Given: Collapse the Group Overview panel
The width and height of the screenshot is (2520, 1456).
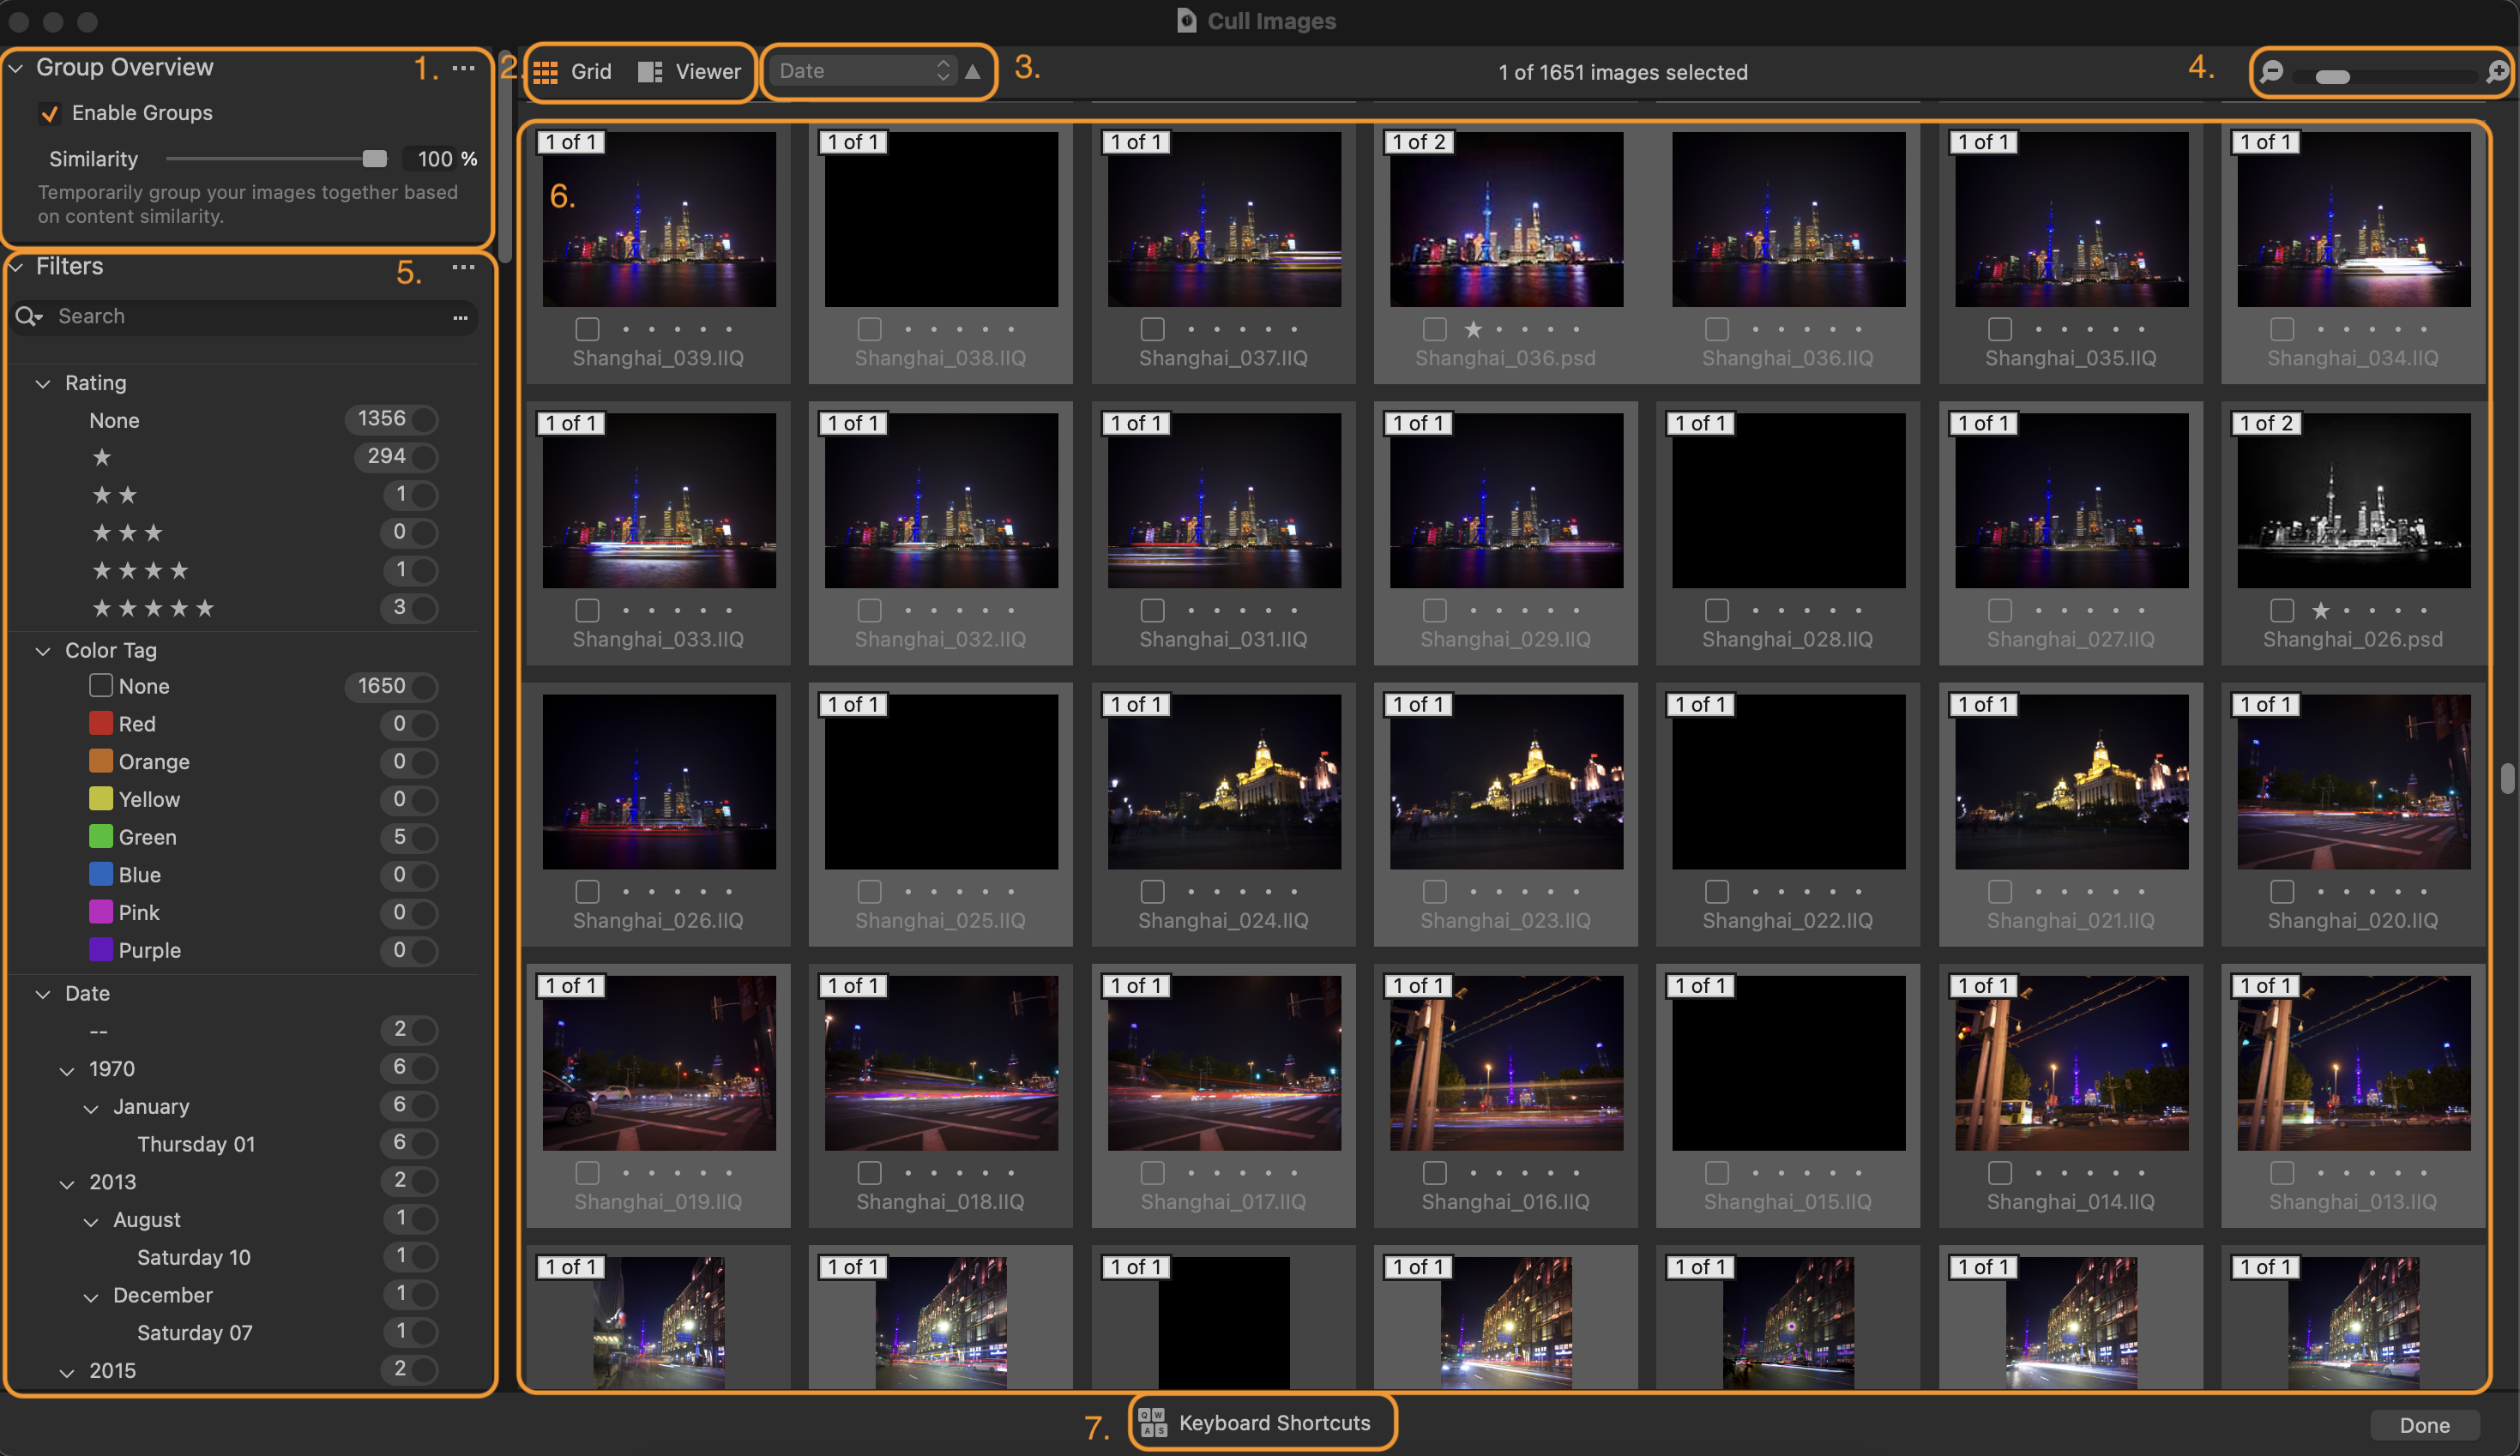Looking at the screenshot, I should click(17, 68).
